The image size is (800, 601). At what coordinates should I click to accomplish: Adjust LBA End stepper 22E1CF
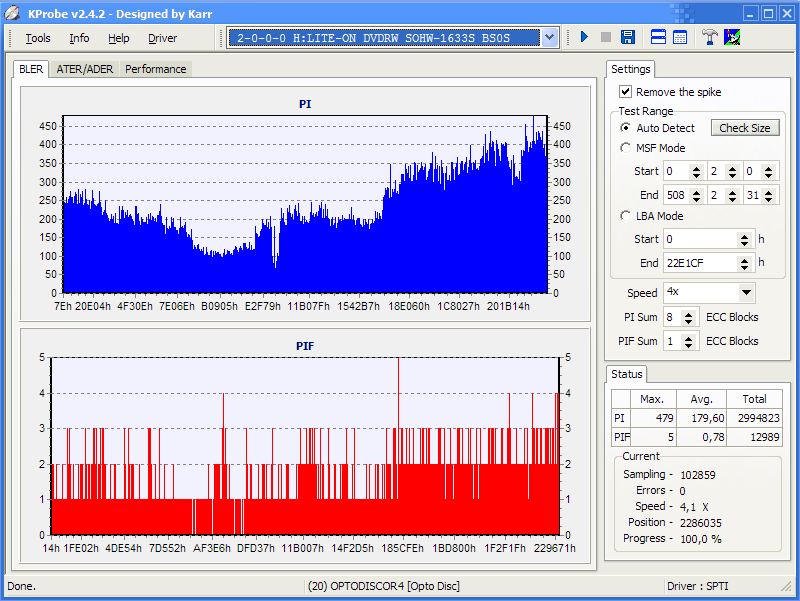pyautogui.click(x=744, y=263)
